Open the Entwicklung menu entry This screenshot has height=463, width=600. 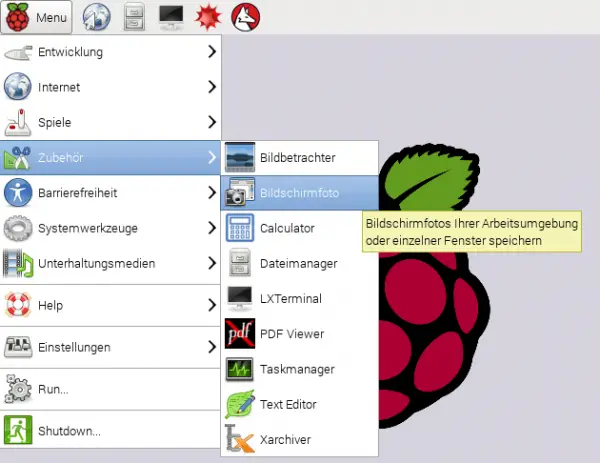(x=111, y=52)
